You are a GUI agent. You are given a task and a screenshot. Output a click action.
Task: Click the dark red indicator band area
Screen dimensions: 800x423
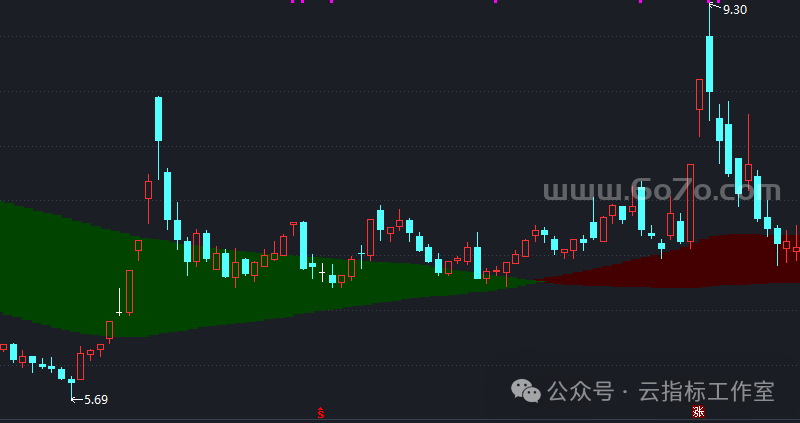pyautogui.click(x=700, y=262)
